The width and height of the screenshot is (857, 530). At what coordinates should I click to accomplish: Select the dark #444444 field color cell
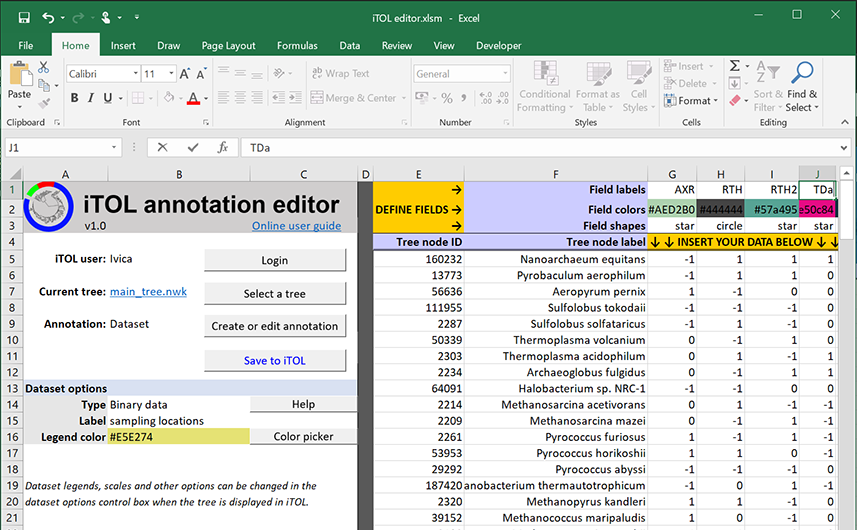pyautogui.click(x=720, y=209)
